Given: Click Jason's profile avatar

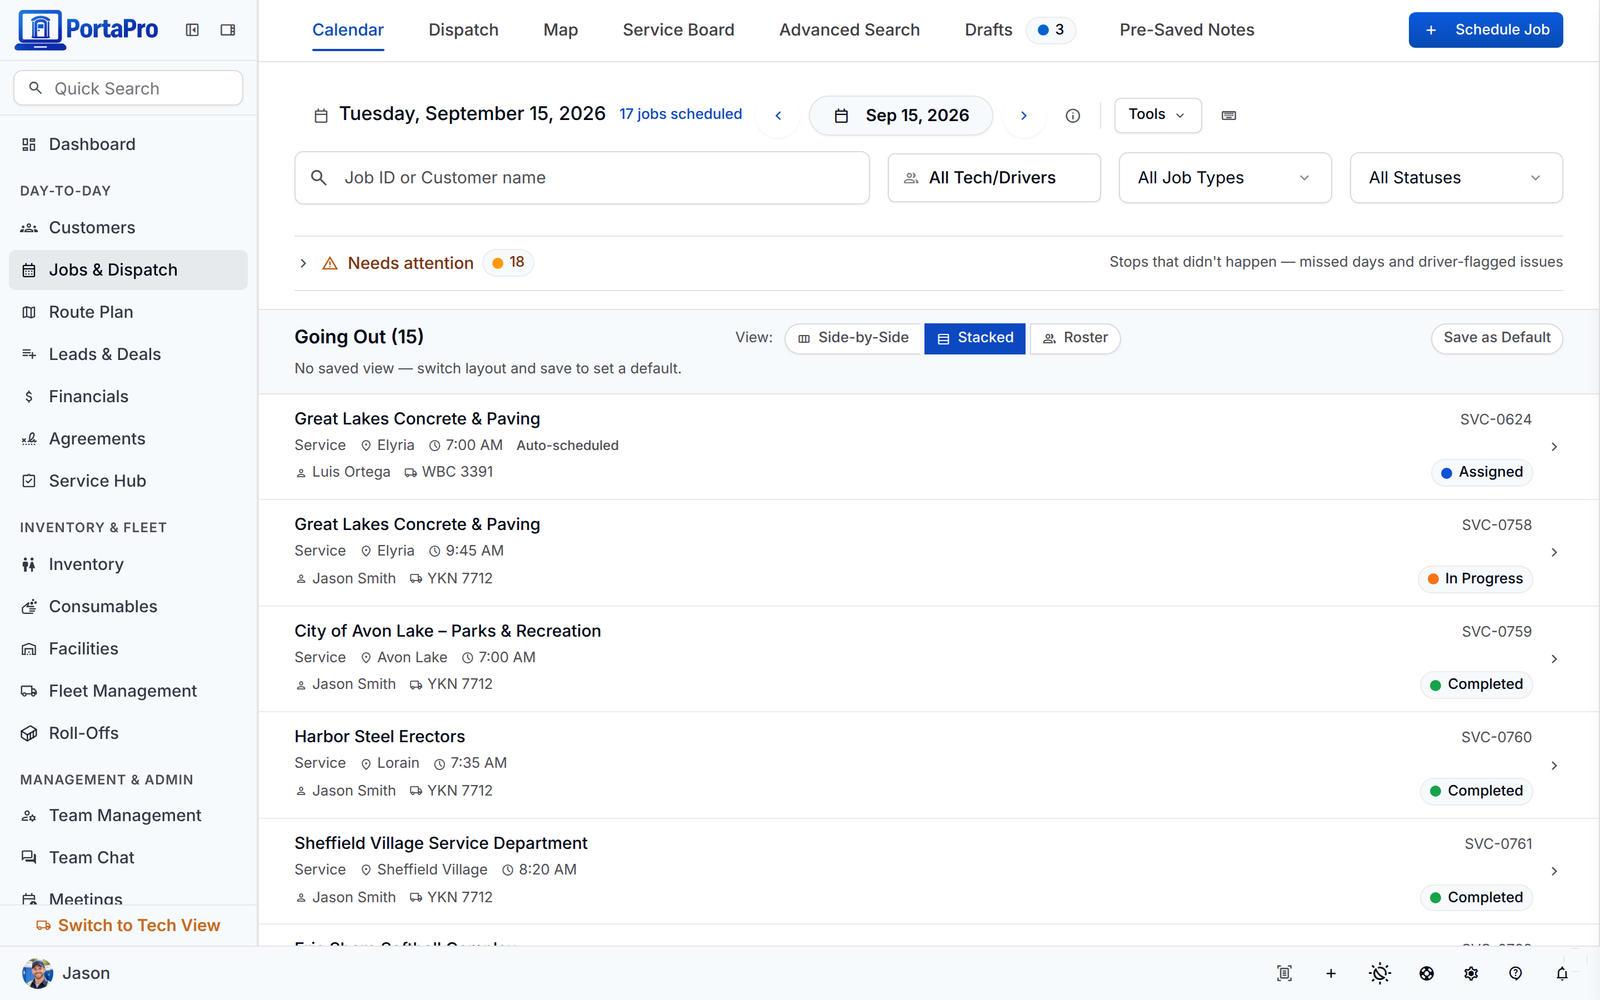Looking at the screenshot, I should (x=38, y=973).
